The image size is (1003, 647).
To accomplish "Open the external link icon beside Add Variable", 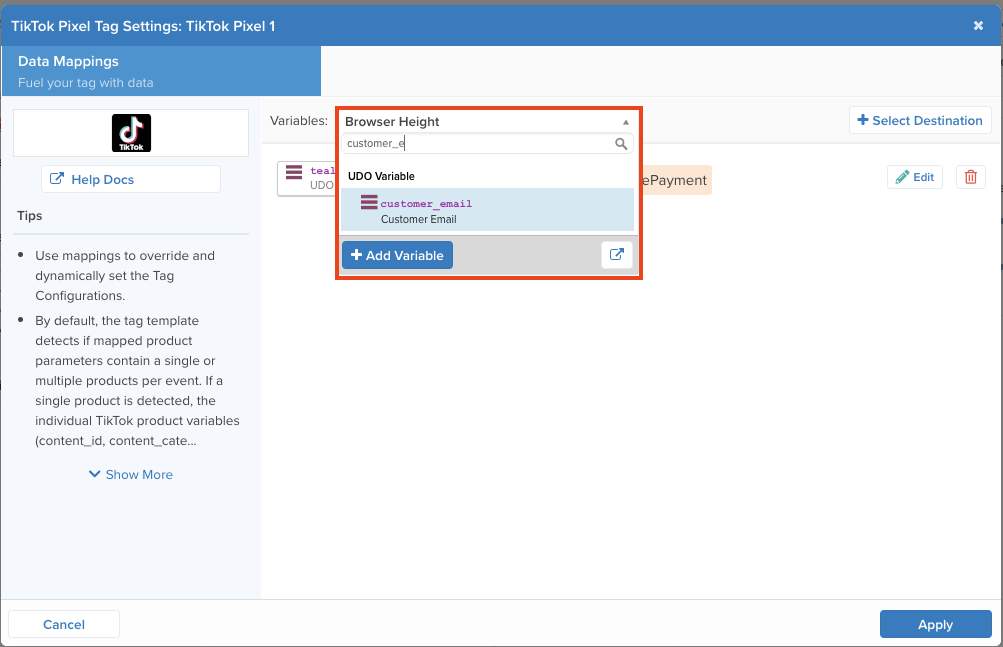I will pos(616,255).
